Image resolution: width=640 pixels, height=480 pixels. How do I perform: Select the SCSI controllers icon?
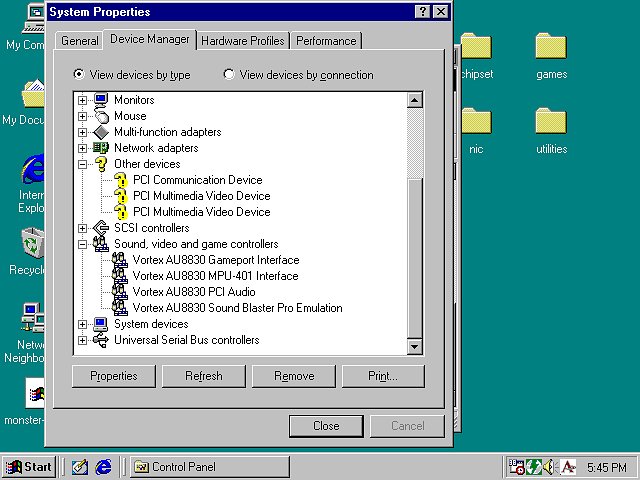click(x=100, y=228)
